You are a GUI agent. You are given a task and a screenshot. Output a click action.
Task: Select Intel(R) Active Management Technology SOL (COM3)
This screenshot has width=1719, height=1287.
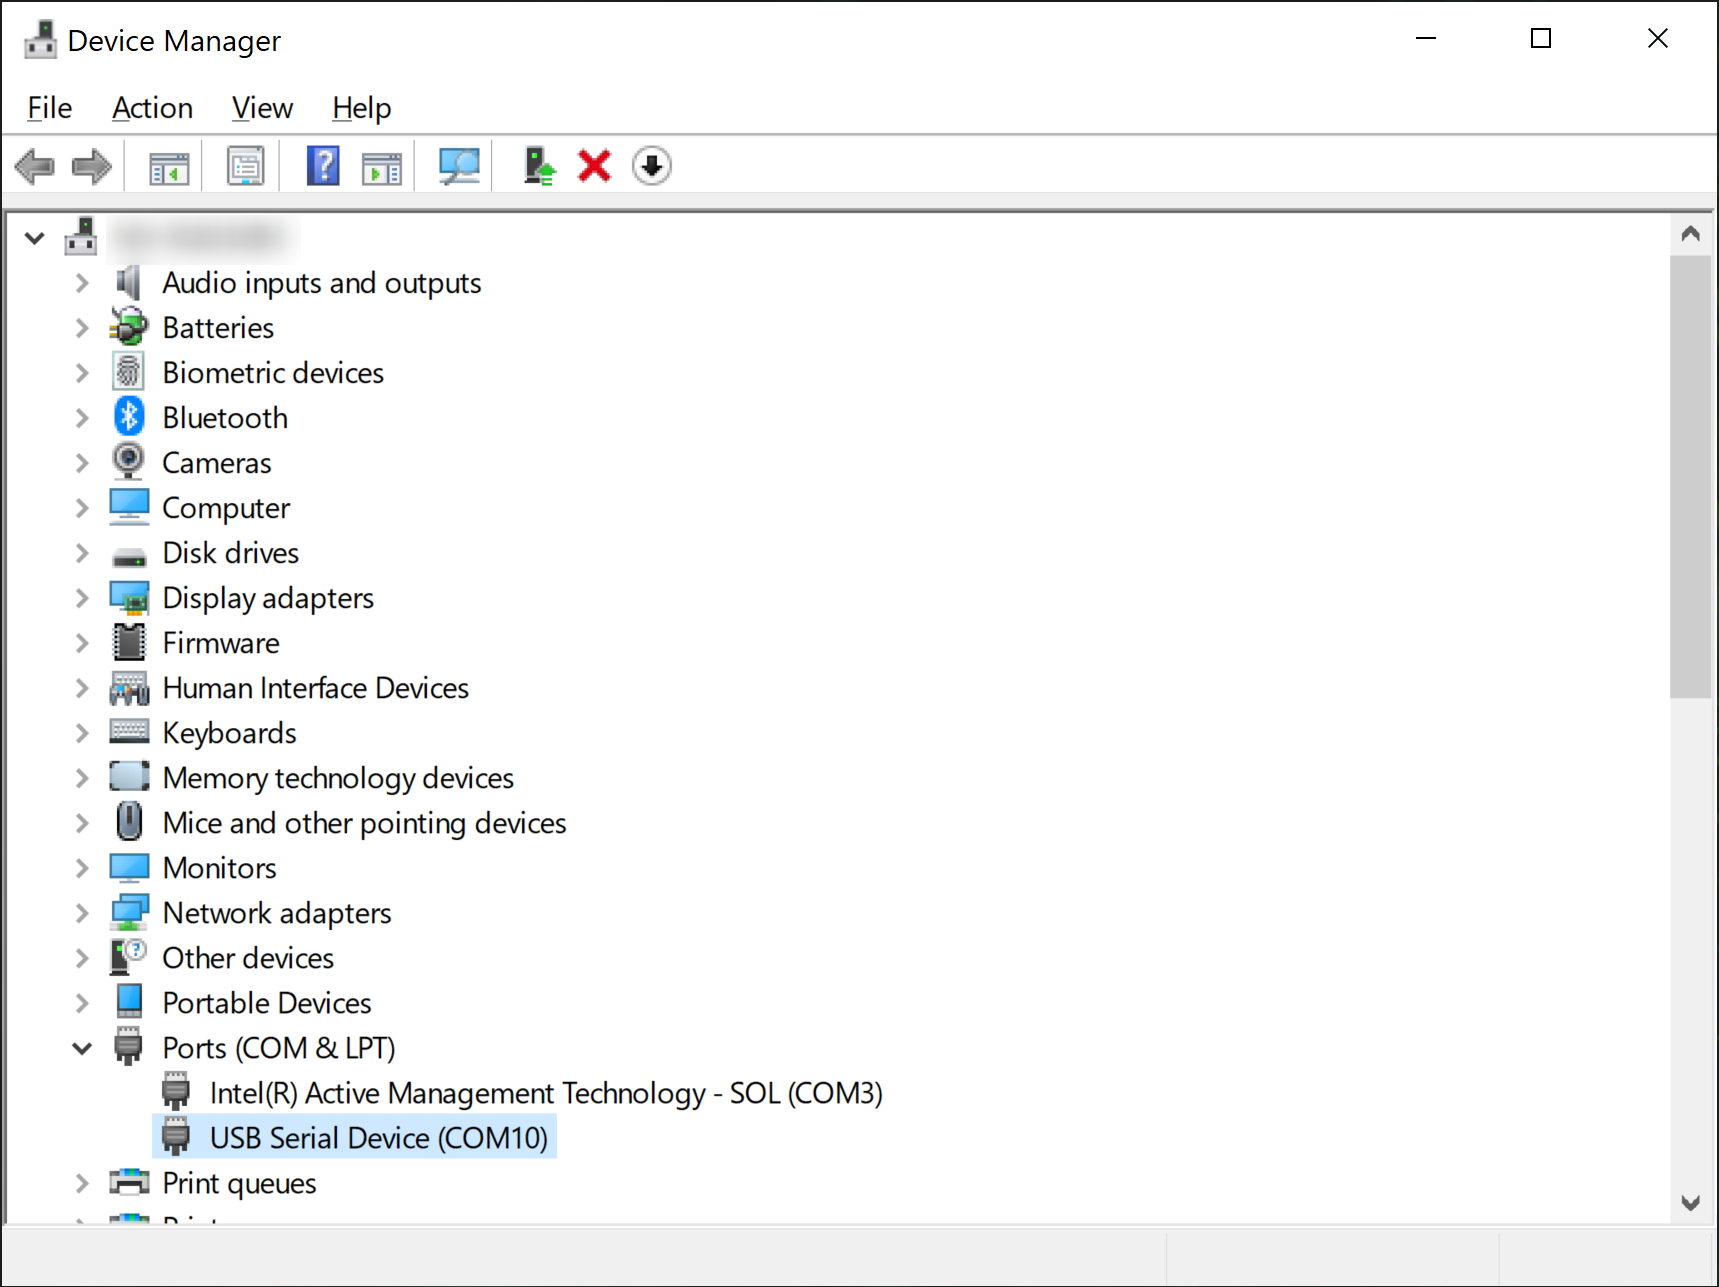pyautogui.click(x=545, y=1093)
